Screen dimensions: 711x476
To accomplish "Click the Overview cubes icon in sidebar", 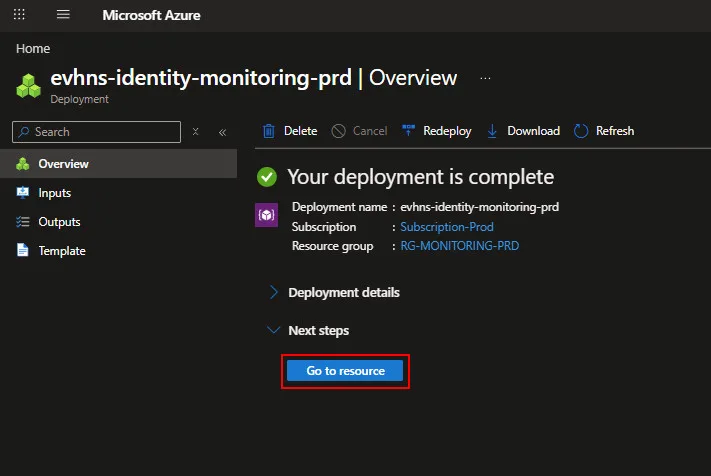I will click(x=23, y=164).
